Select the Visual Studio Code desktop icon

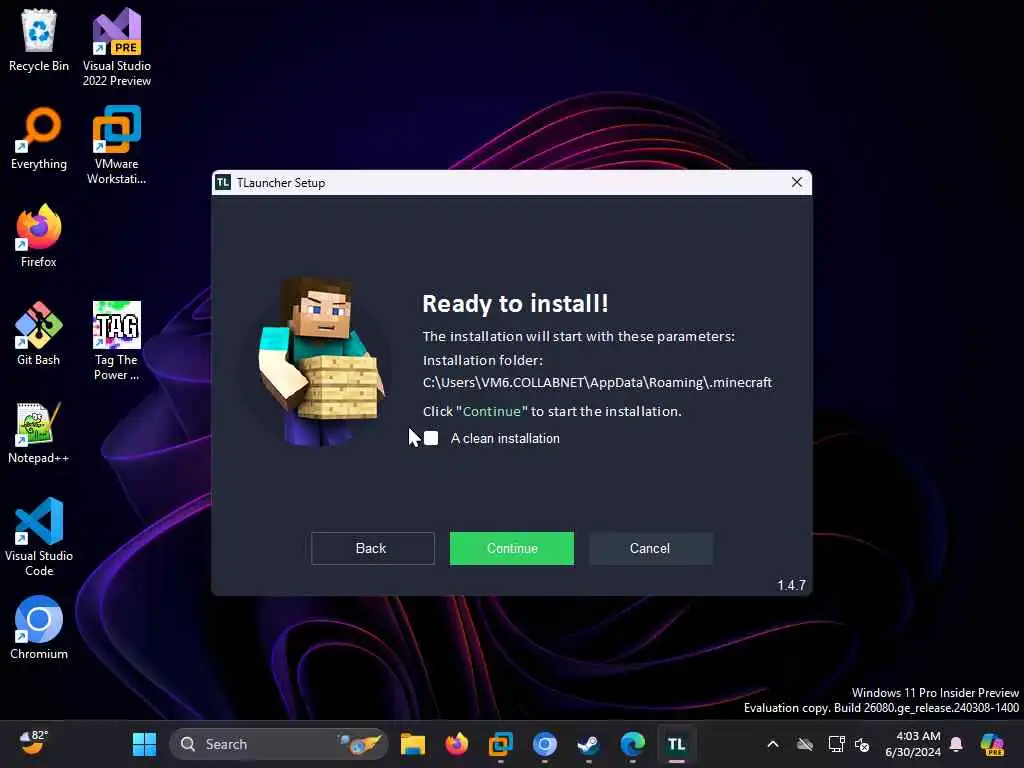point(39,537)
